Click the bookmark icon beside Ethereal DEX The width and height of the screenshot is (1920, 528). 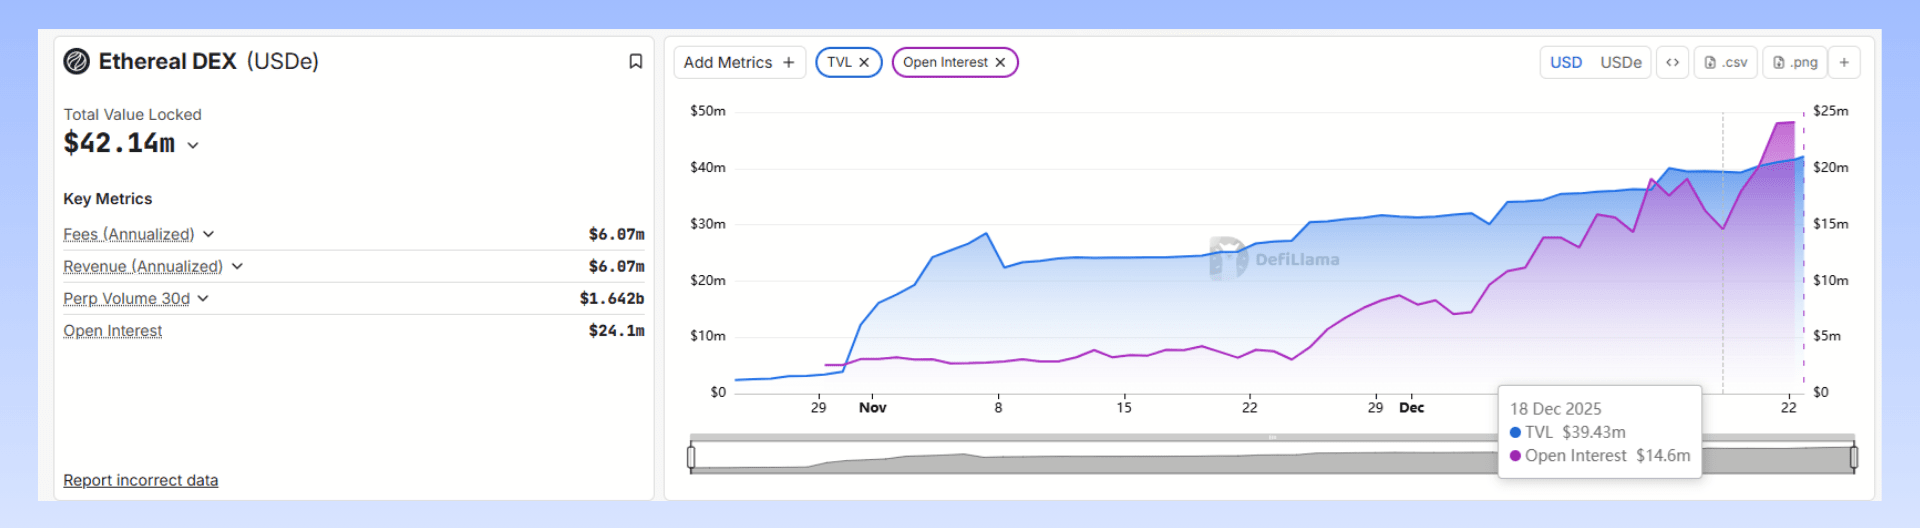(635, 62)
